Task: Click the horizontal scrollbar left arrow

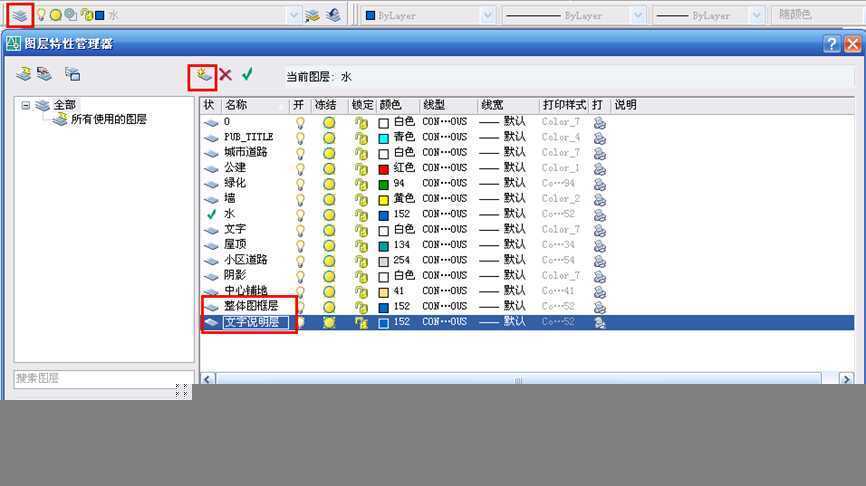Action: coord(207,379)
